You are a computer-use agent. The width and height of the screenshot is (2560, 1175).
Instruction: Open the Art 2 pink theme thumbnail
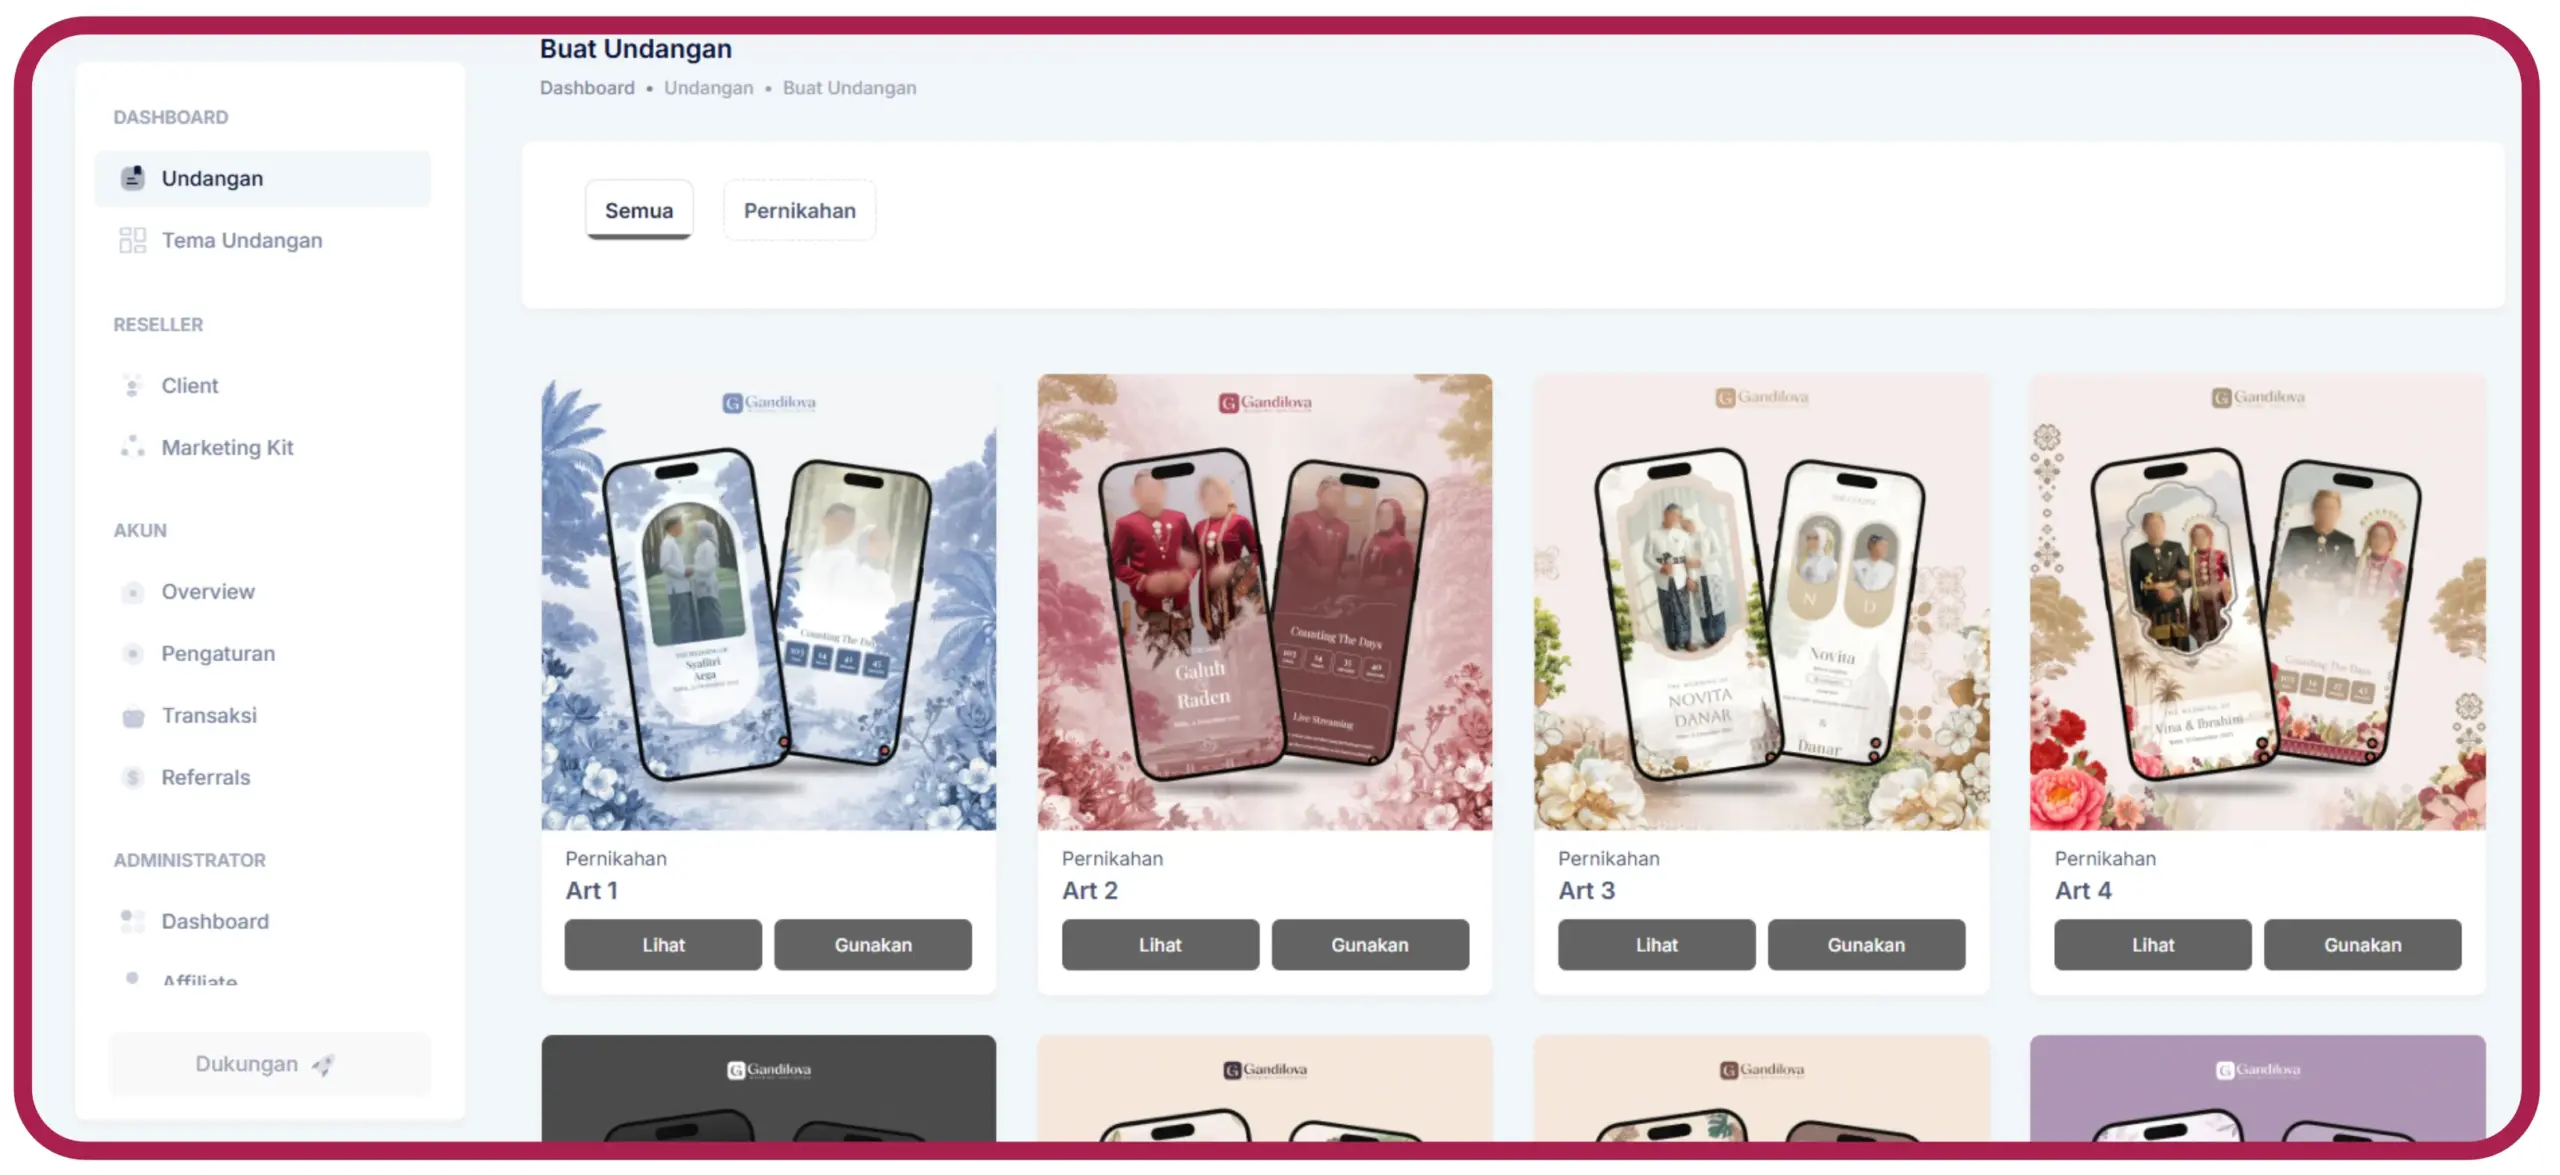coord(1265,602)
